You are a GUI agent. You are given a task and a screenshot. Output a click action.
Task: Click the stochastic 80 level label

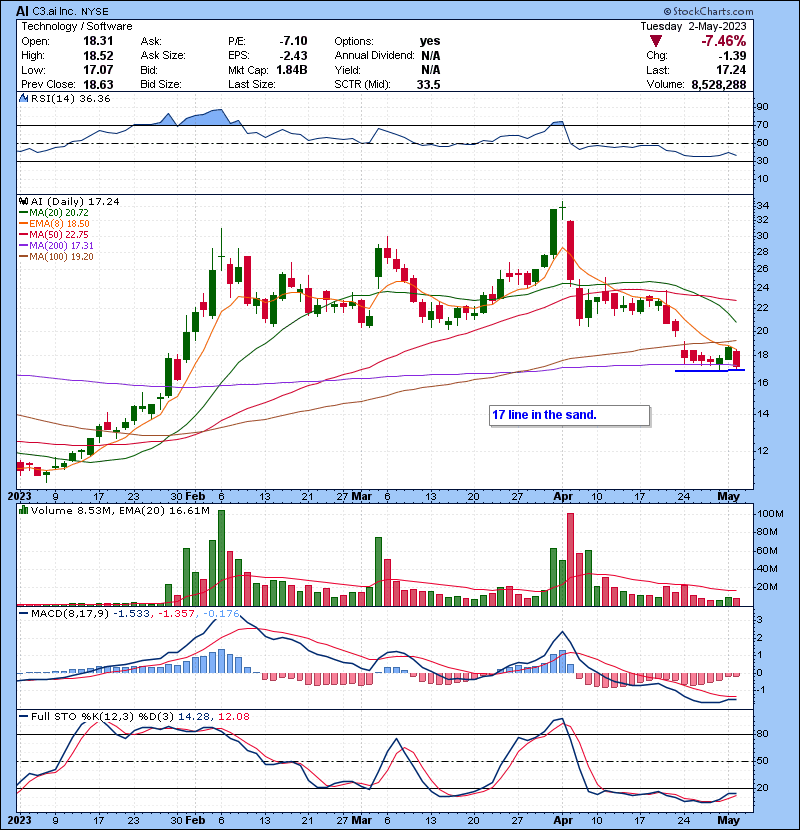[x=763, y=734]
